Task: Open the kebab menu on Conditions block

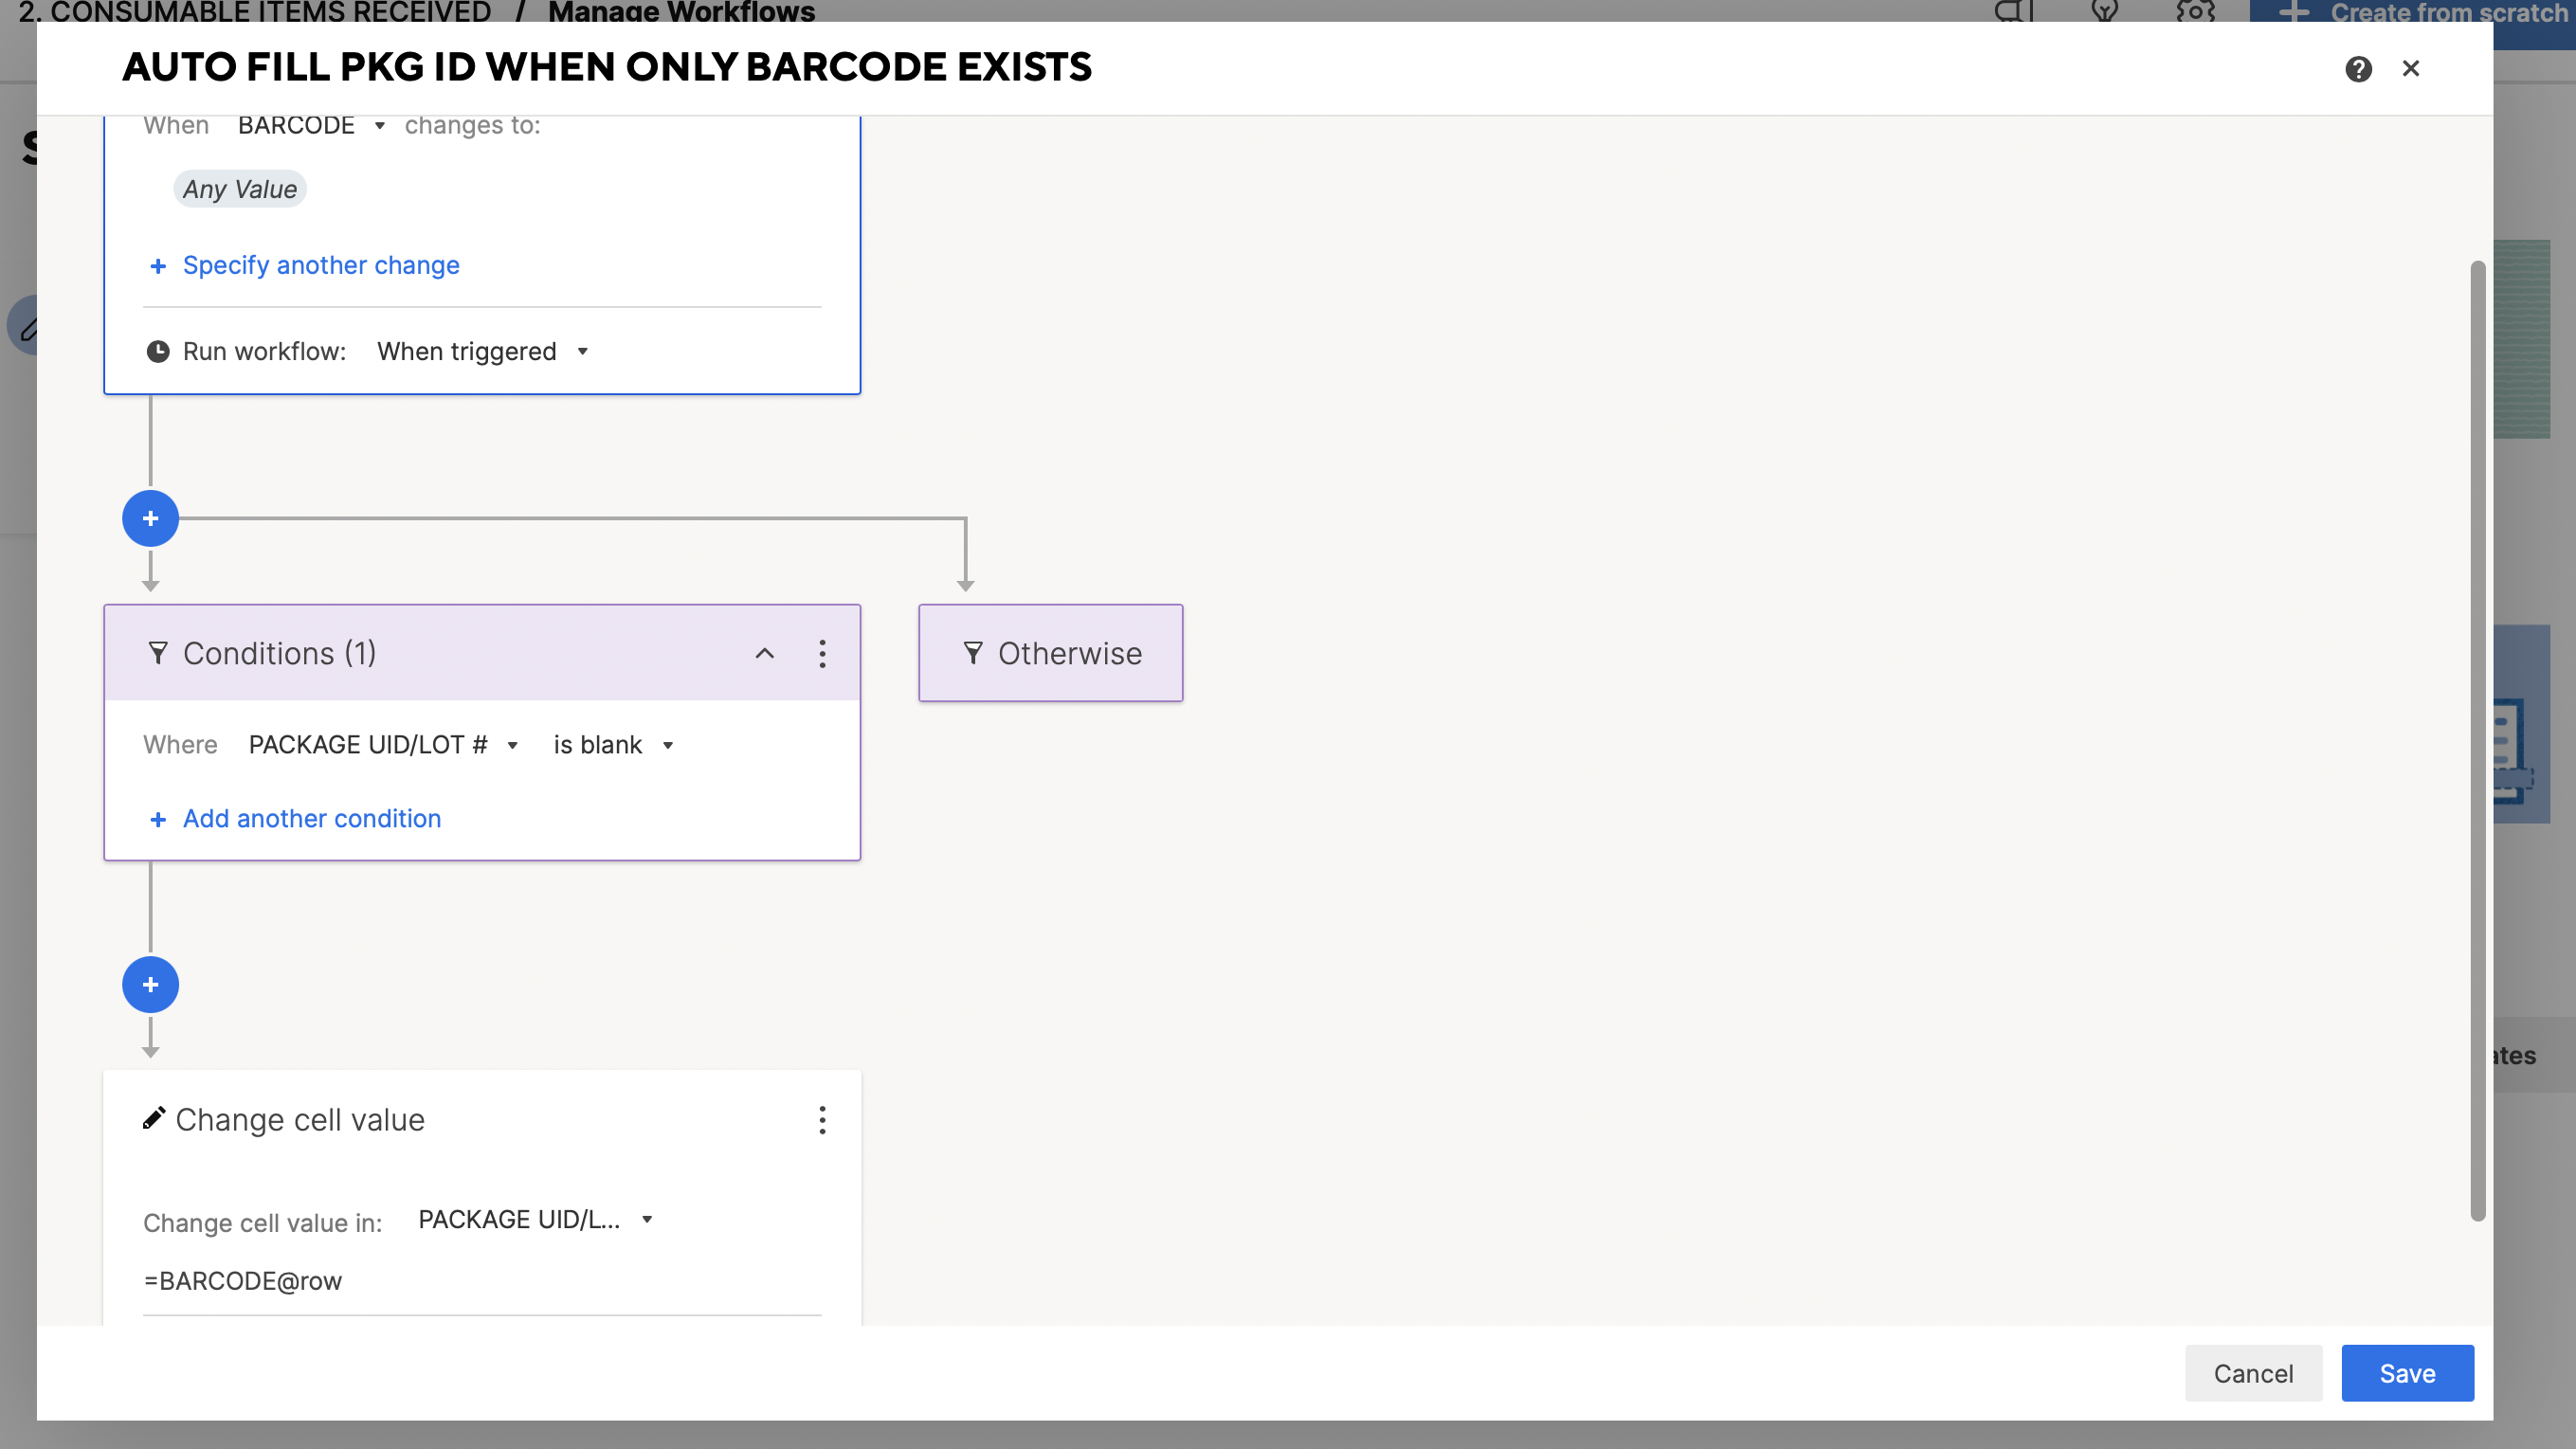Action: point(822,653)
